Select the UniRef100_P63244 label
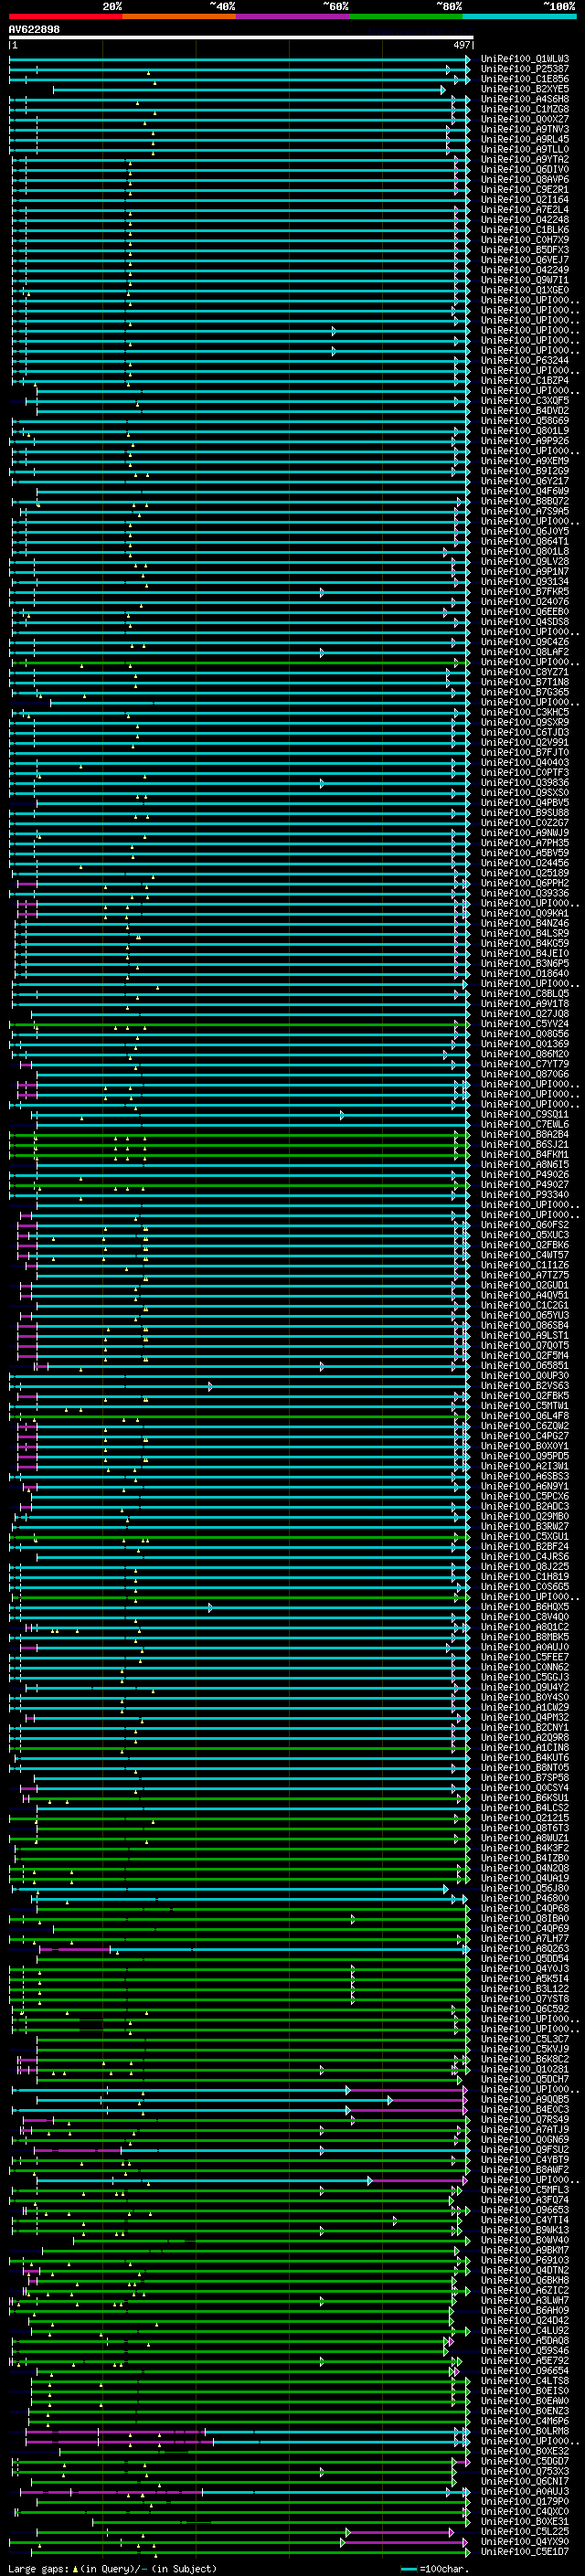The height and width of the screenshot is (2576, 585). point(525,360)
